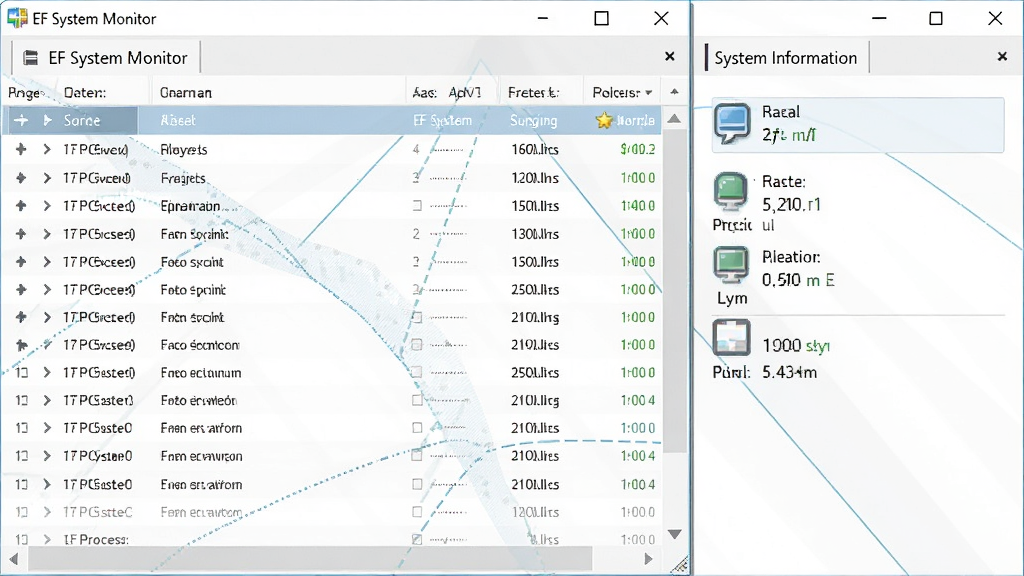Click the AdV1 column header
Screen dimensions: 1024x576
tap(465, 93)
